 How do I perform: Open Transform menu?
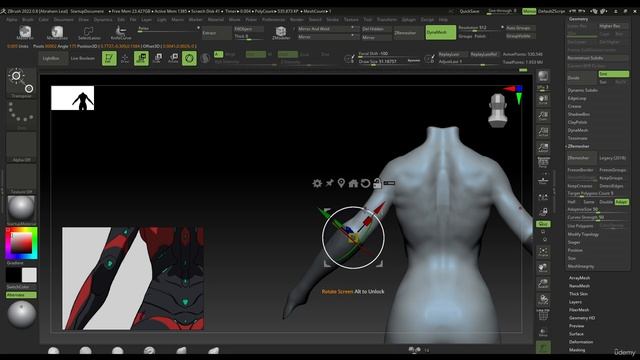pyautogui.click(x=387, y=20)
